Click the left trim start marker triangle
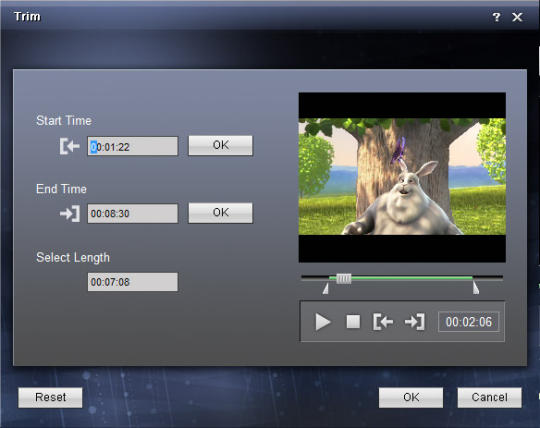Viewport: 540px width, 428px height. point(325,289)
